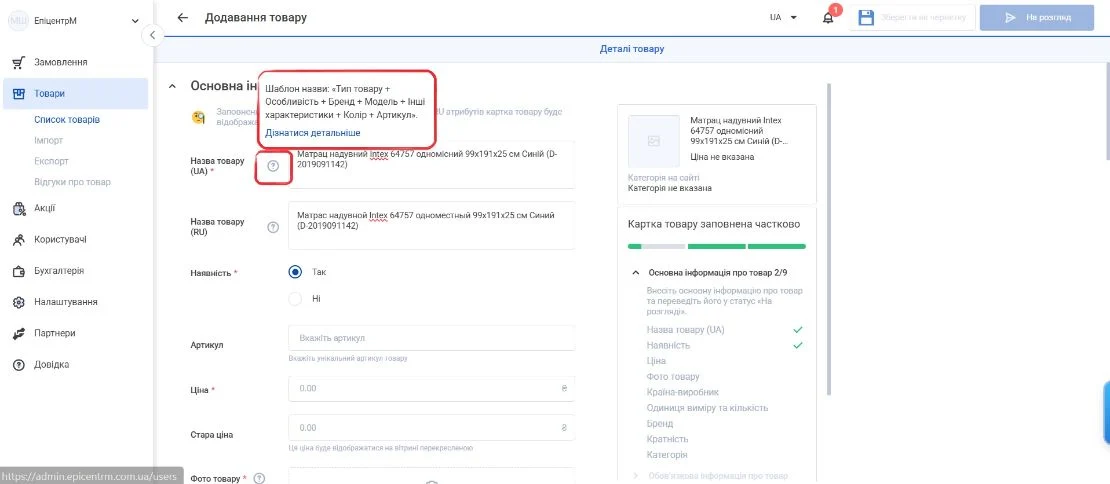Edit the Назва товару (RU) text field

pos(432,226)
